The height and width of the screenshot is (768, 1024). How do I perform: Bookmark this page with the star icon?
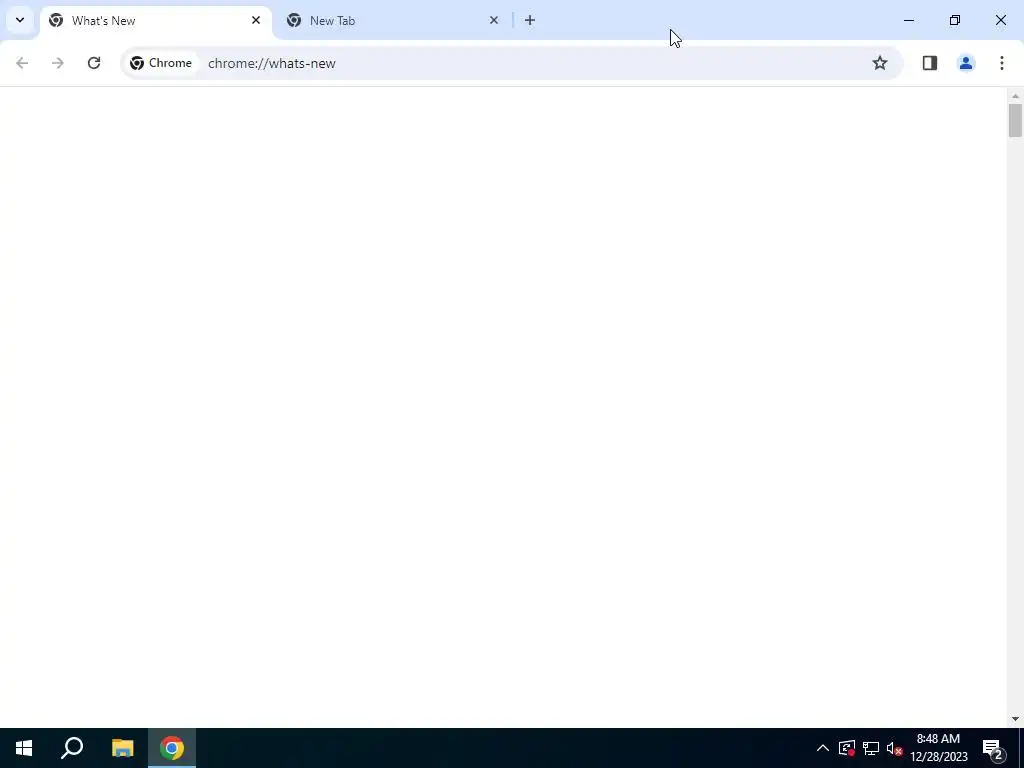point(880,63)
